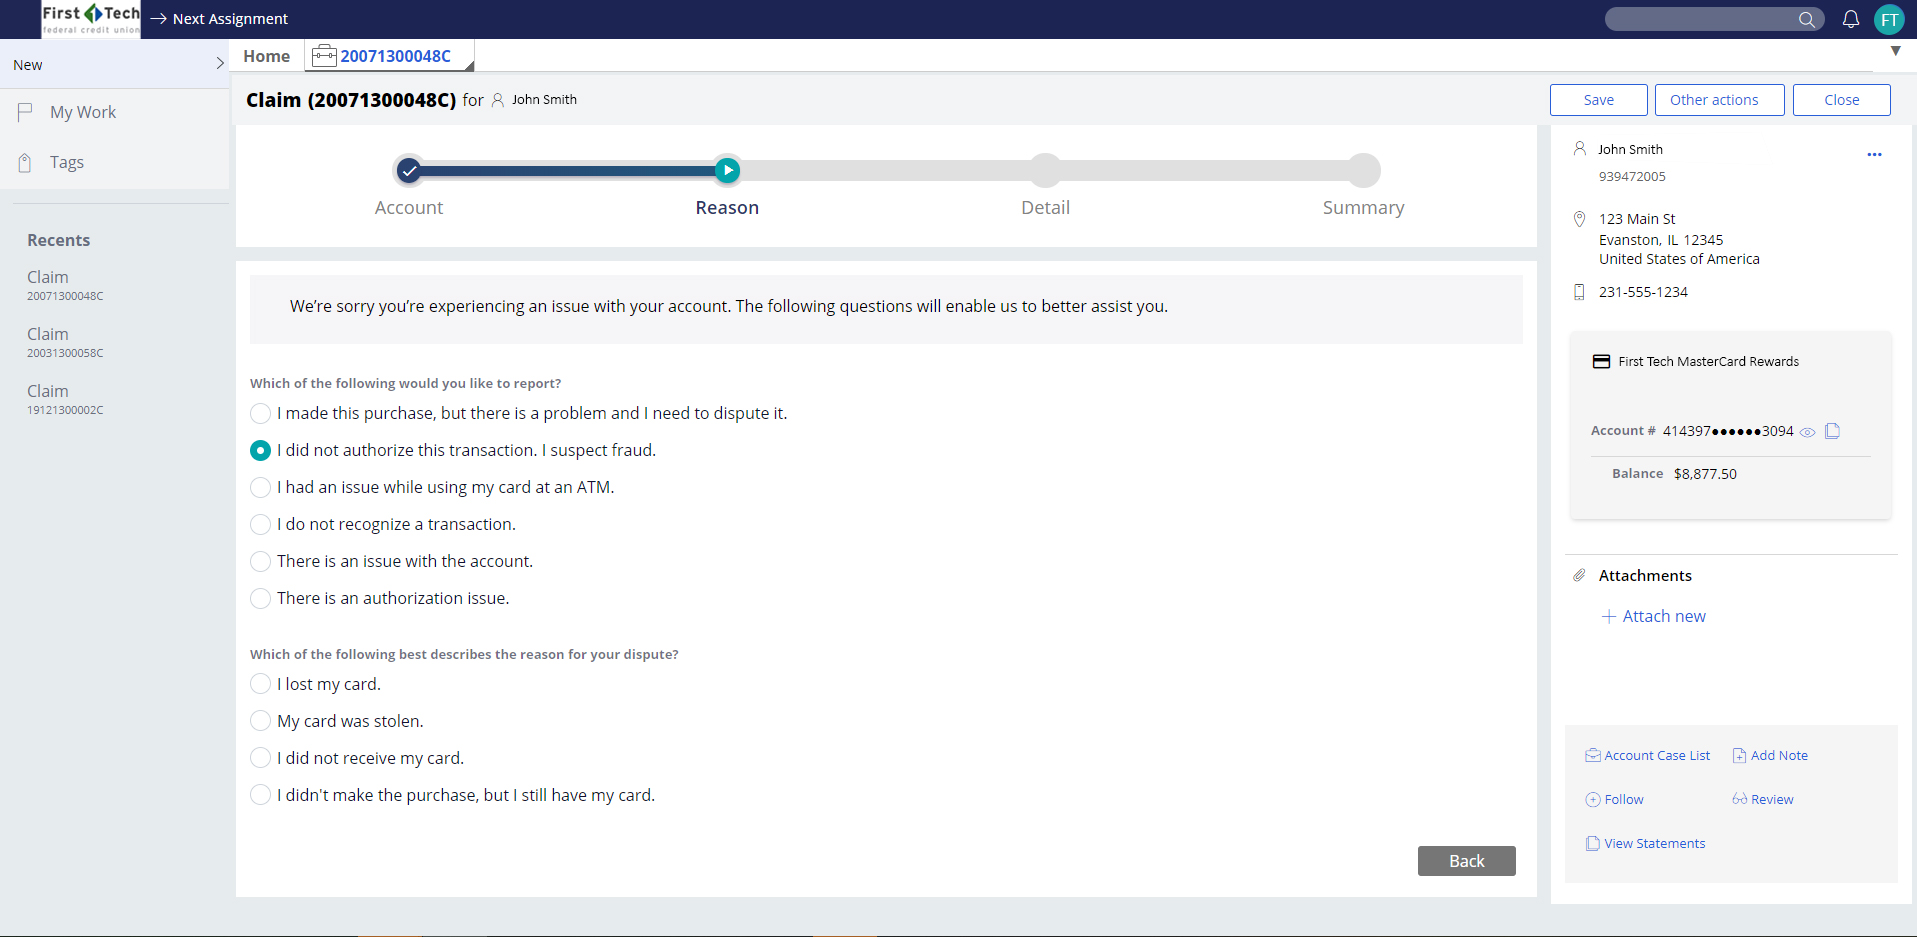This screenshot has height=939, width=1917.
Task: Select 'My card was stolen'
Action: (x=260, y=720)
